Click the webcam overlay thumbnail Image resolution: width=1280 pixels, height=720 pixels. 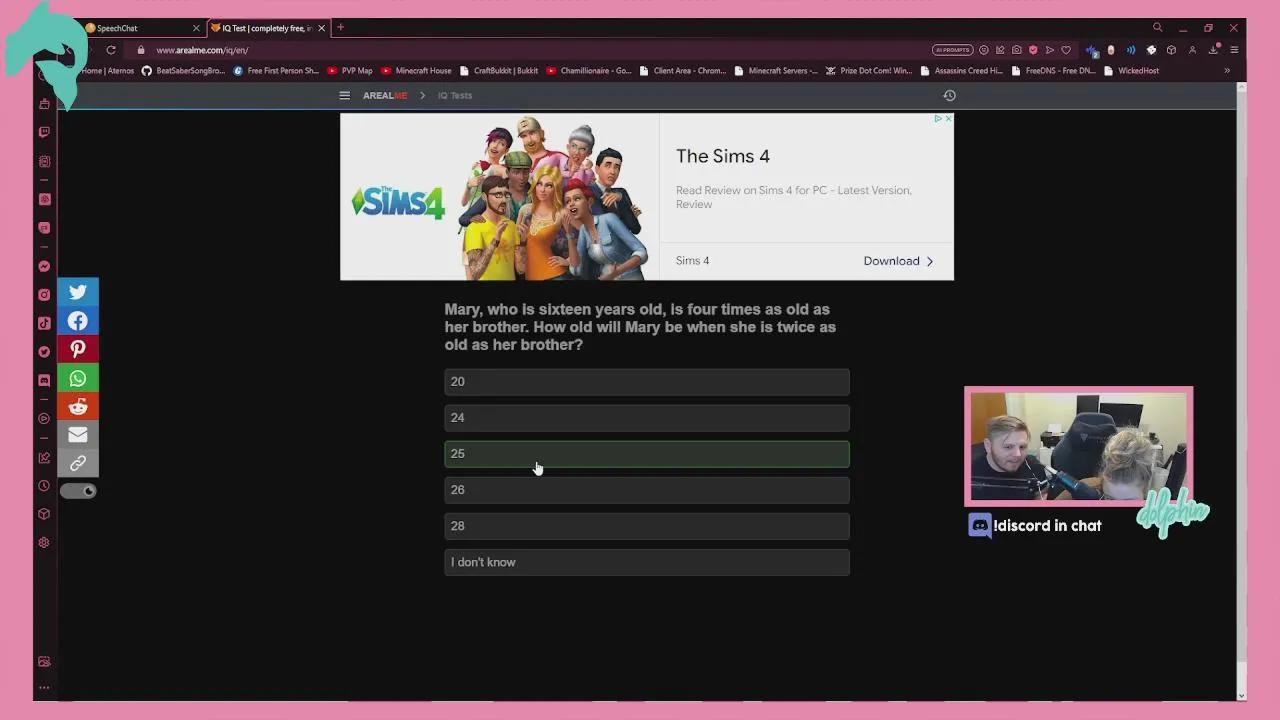pyautogui.click(x=1079, y=446)
